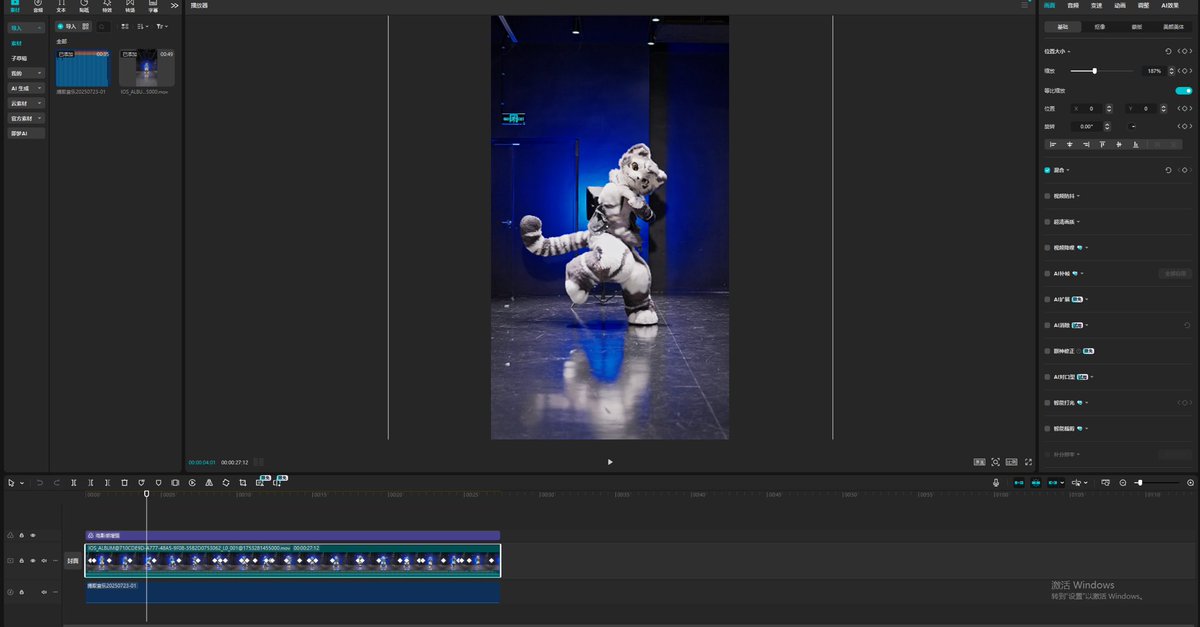Click the microphone record icon
The width and height of the screenshot is (1200, 627).
[996, 483]
